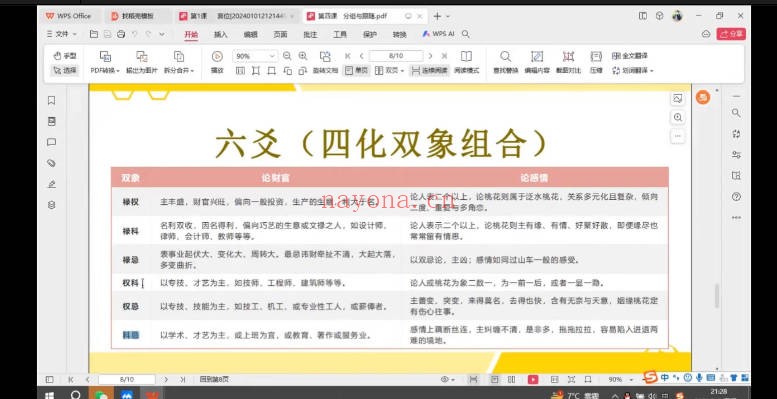The image size is (777, 399).
Task: Open the 文件 file menu
Action: tap(61, 34)
